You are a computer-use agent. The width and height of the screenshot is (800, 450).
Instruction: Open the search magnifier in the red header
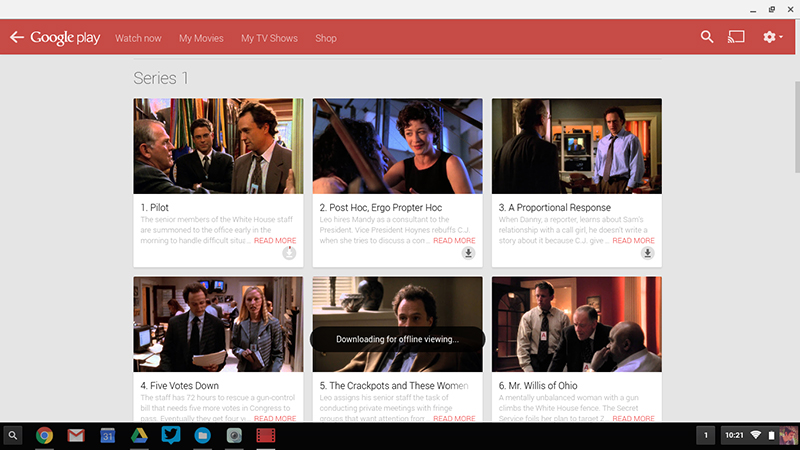point(707,37)
